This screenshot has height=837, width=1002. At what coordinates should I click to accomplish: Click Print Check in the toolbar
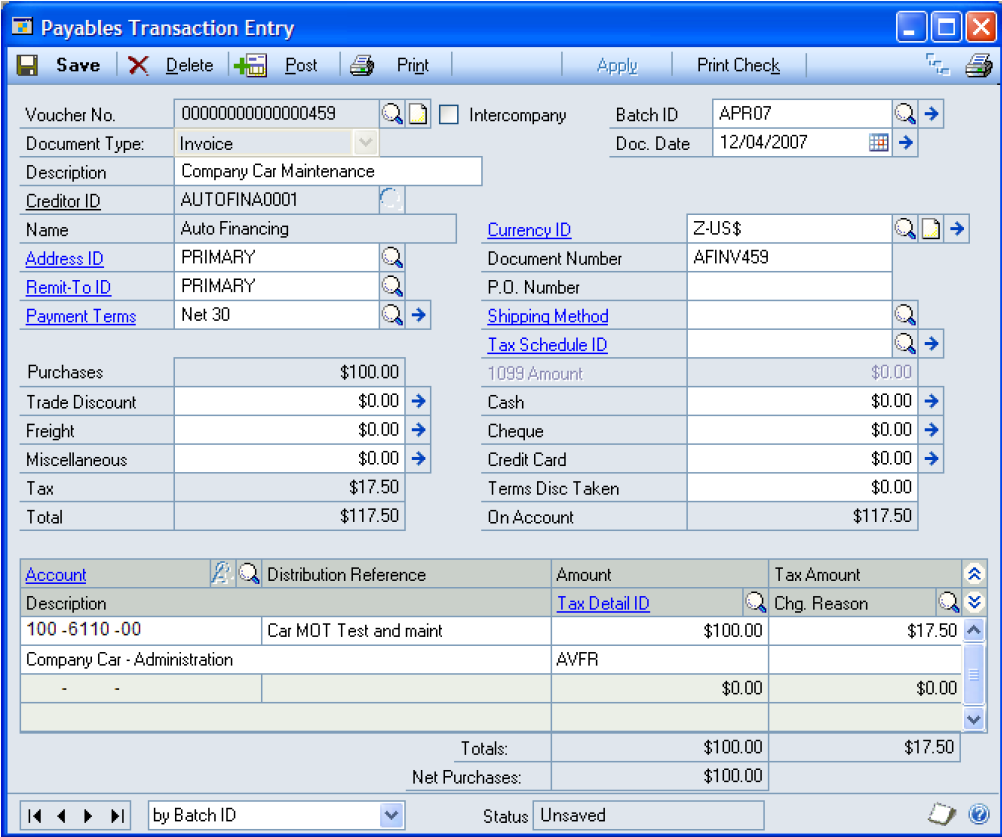pyautogui.click(x=738, y=66)
